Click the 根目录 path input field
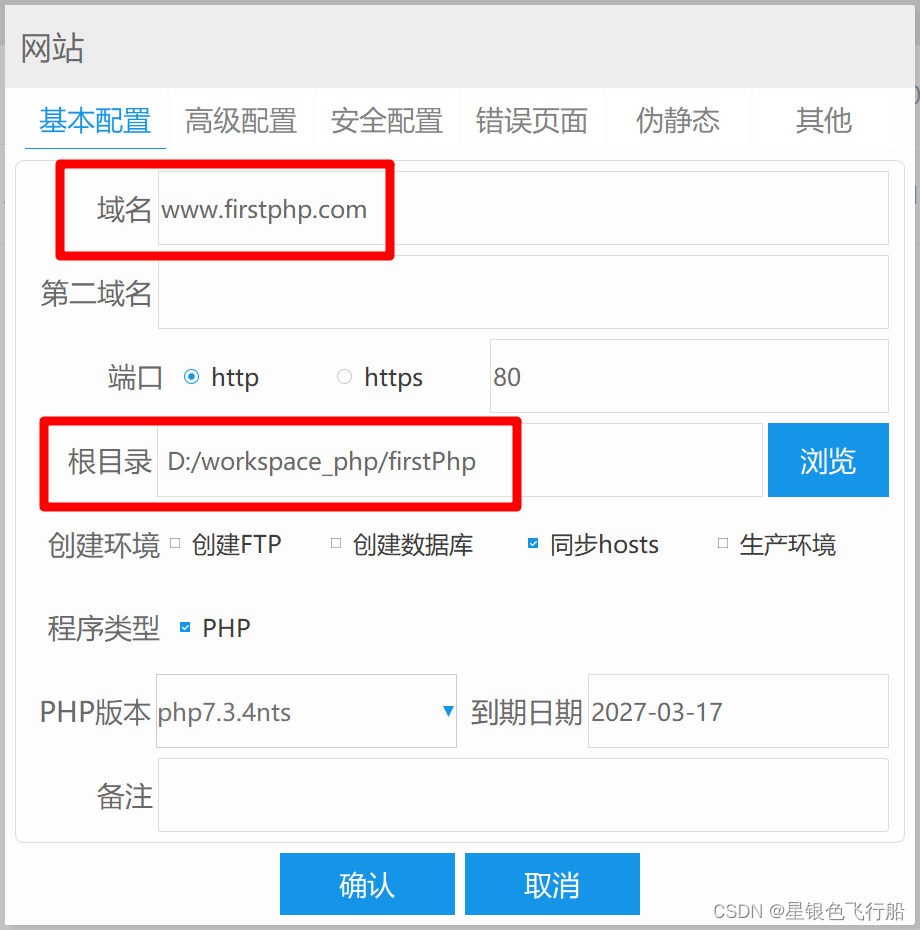The width and height of the screenshot is (920, 930). (x=460, y=460)
